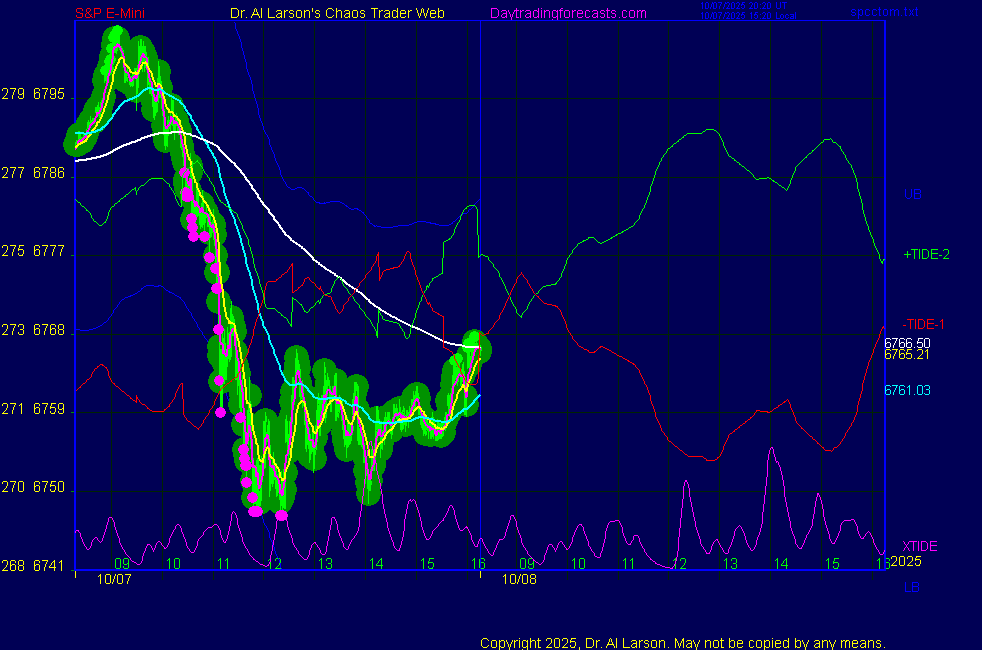Click the 6750 price axis label
Screen dimensions: 982x650
coord(49,488)
